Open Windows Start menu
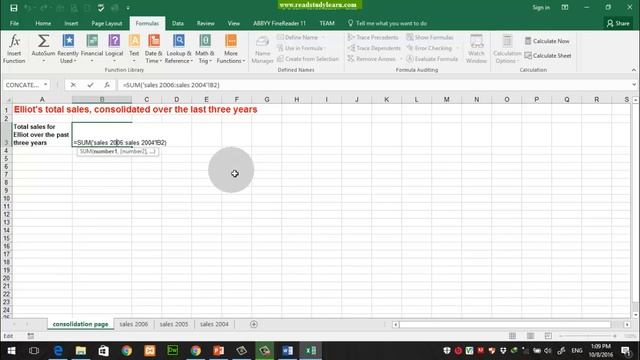The image size is (640, 360). point(11,351)
